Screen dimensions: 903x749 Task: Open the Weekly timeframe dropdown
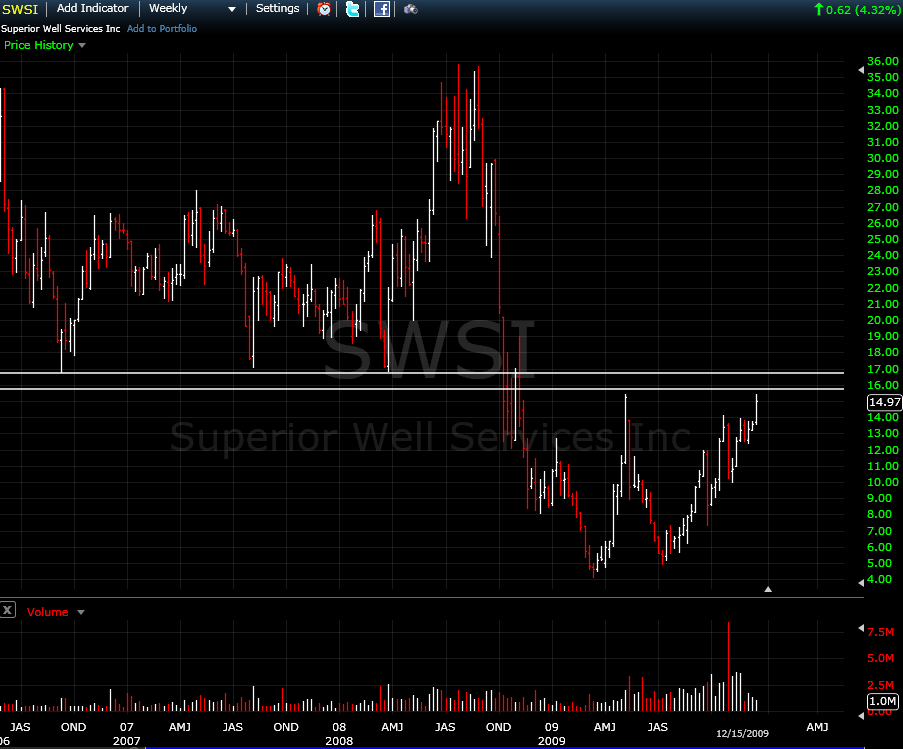coord(192,9)
